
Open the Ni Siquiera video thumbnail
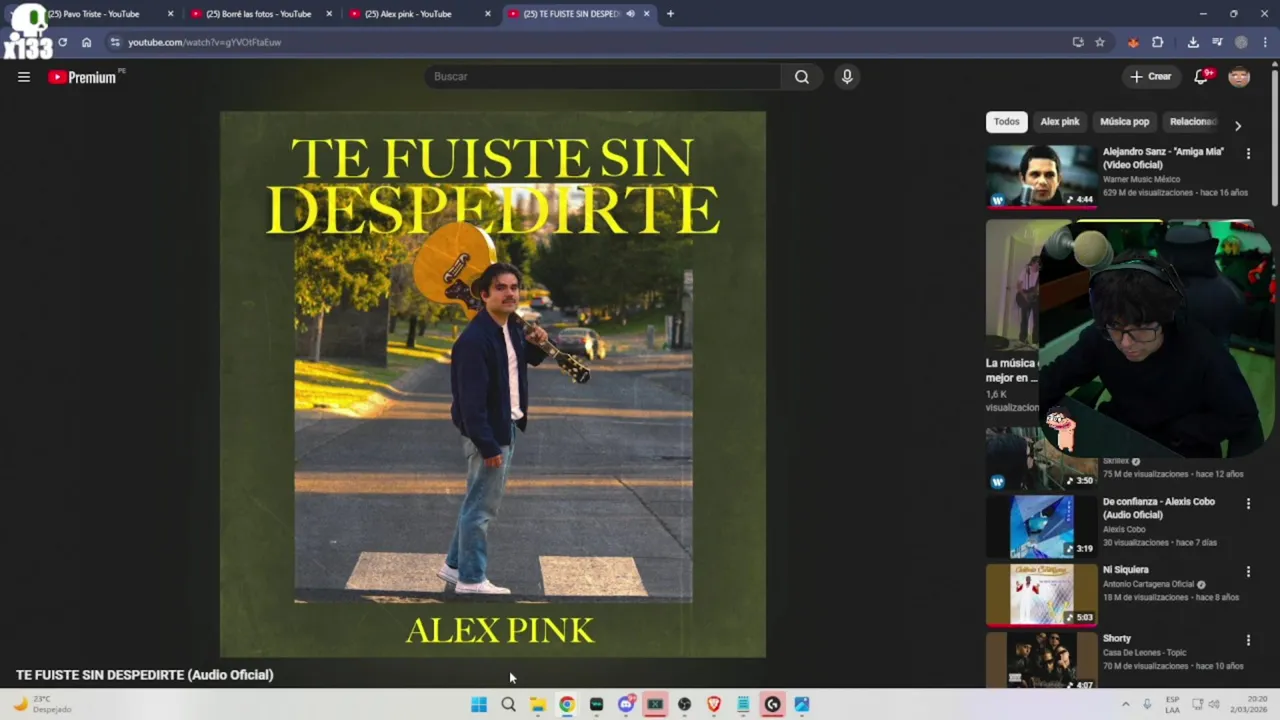point(1041,594)
